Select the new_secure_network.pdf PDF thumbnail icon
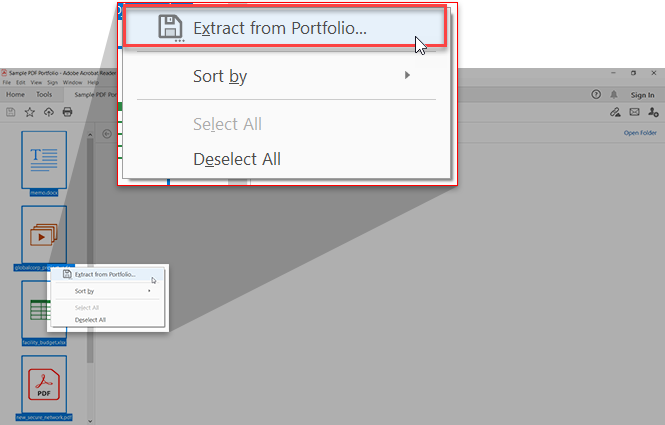 [x=44, y=384]
